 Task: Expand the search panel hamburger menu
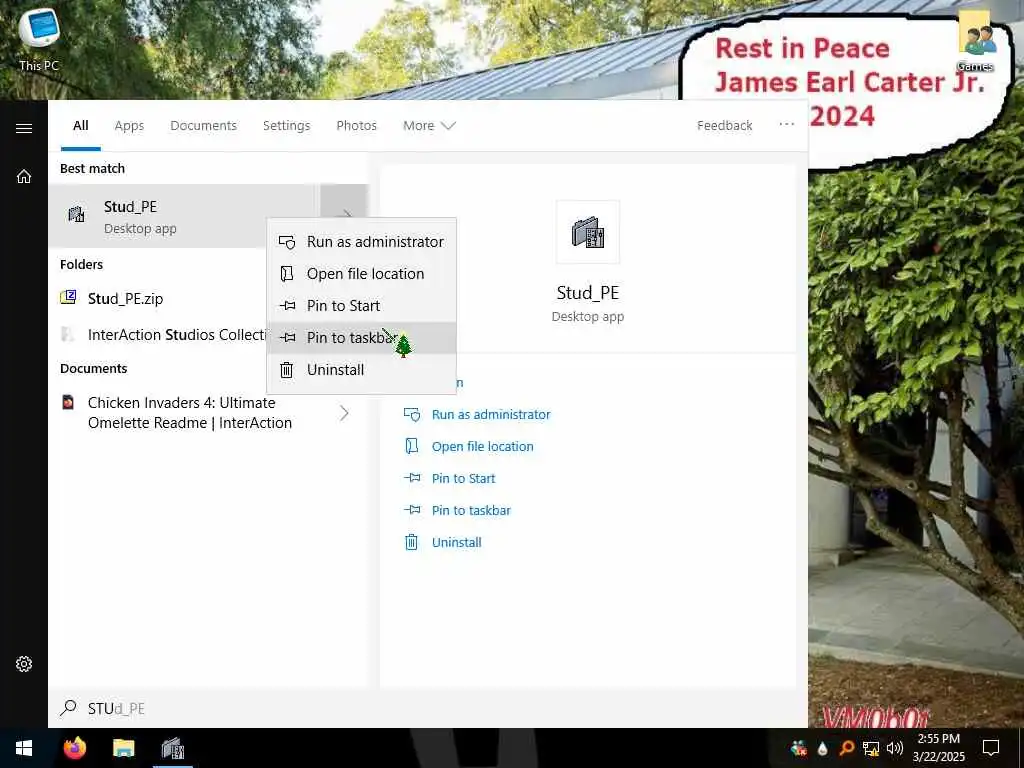(24, 128)
